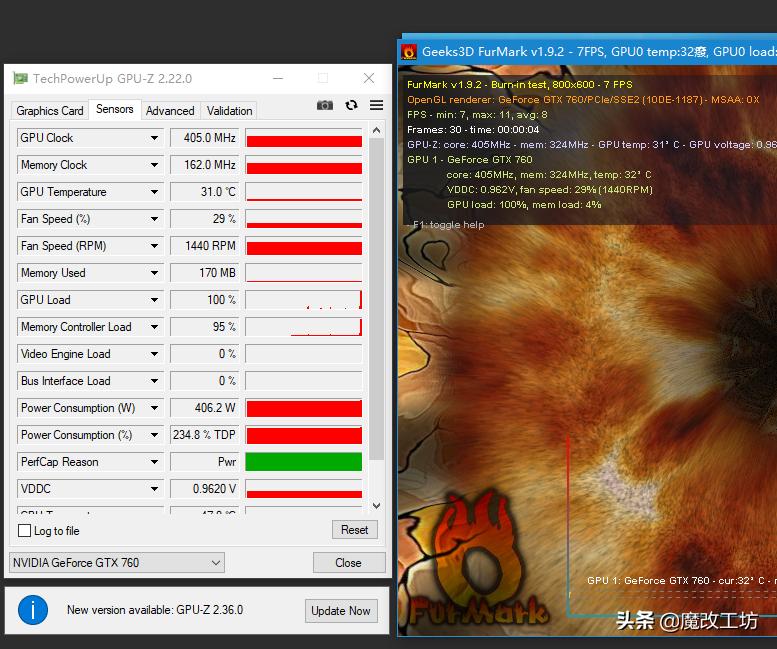
Task: Open the VDDC sensor dropdown
Action: click(x=154, y=489)
